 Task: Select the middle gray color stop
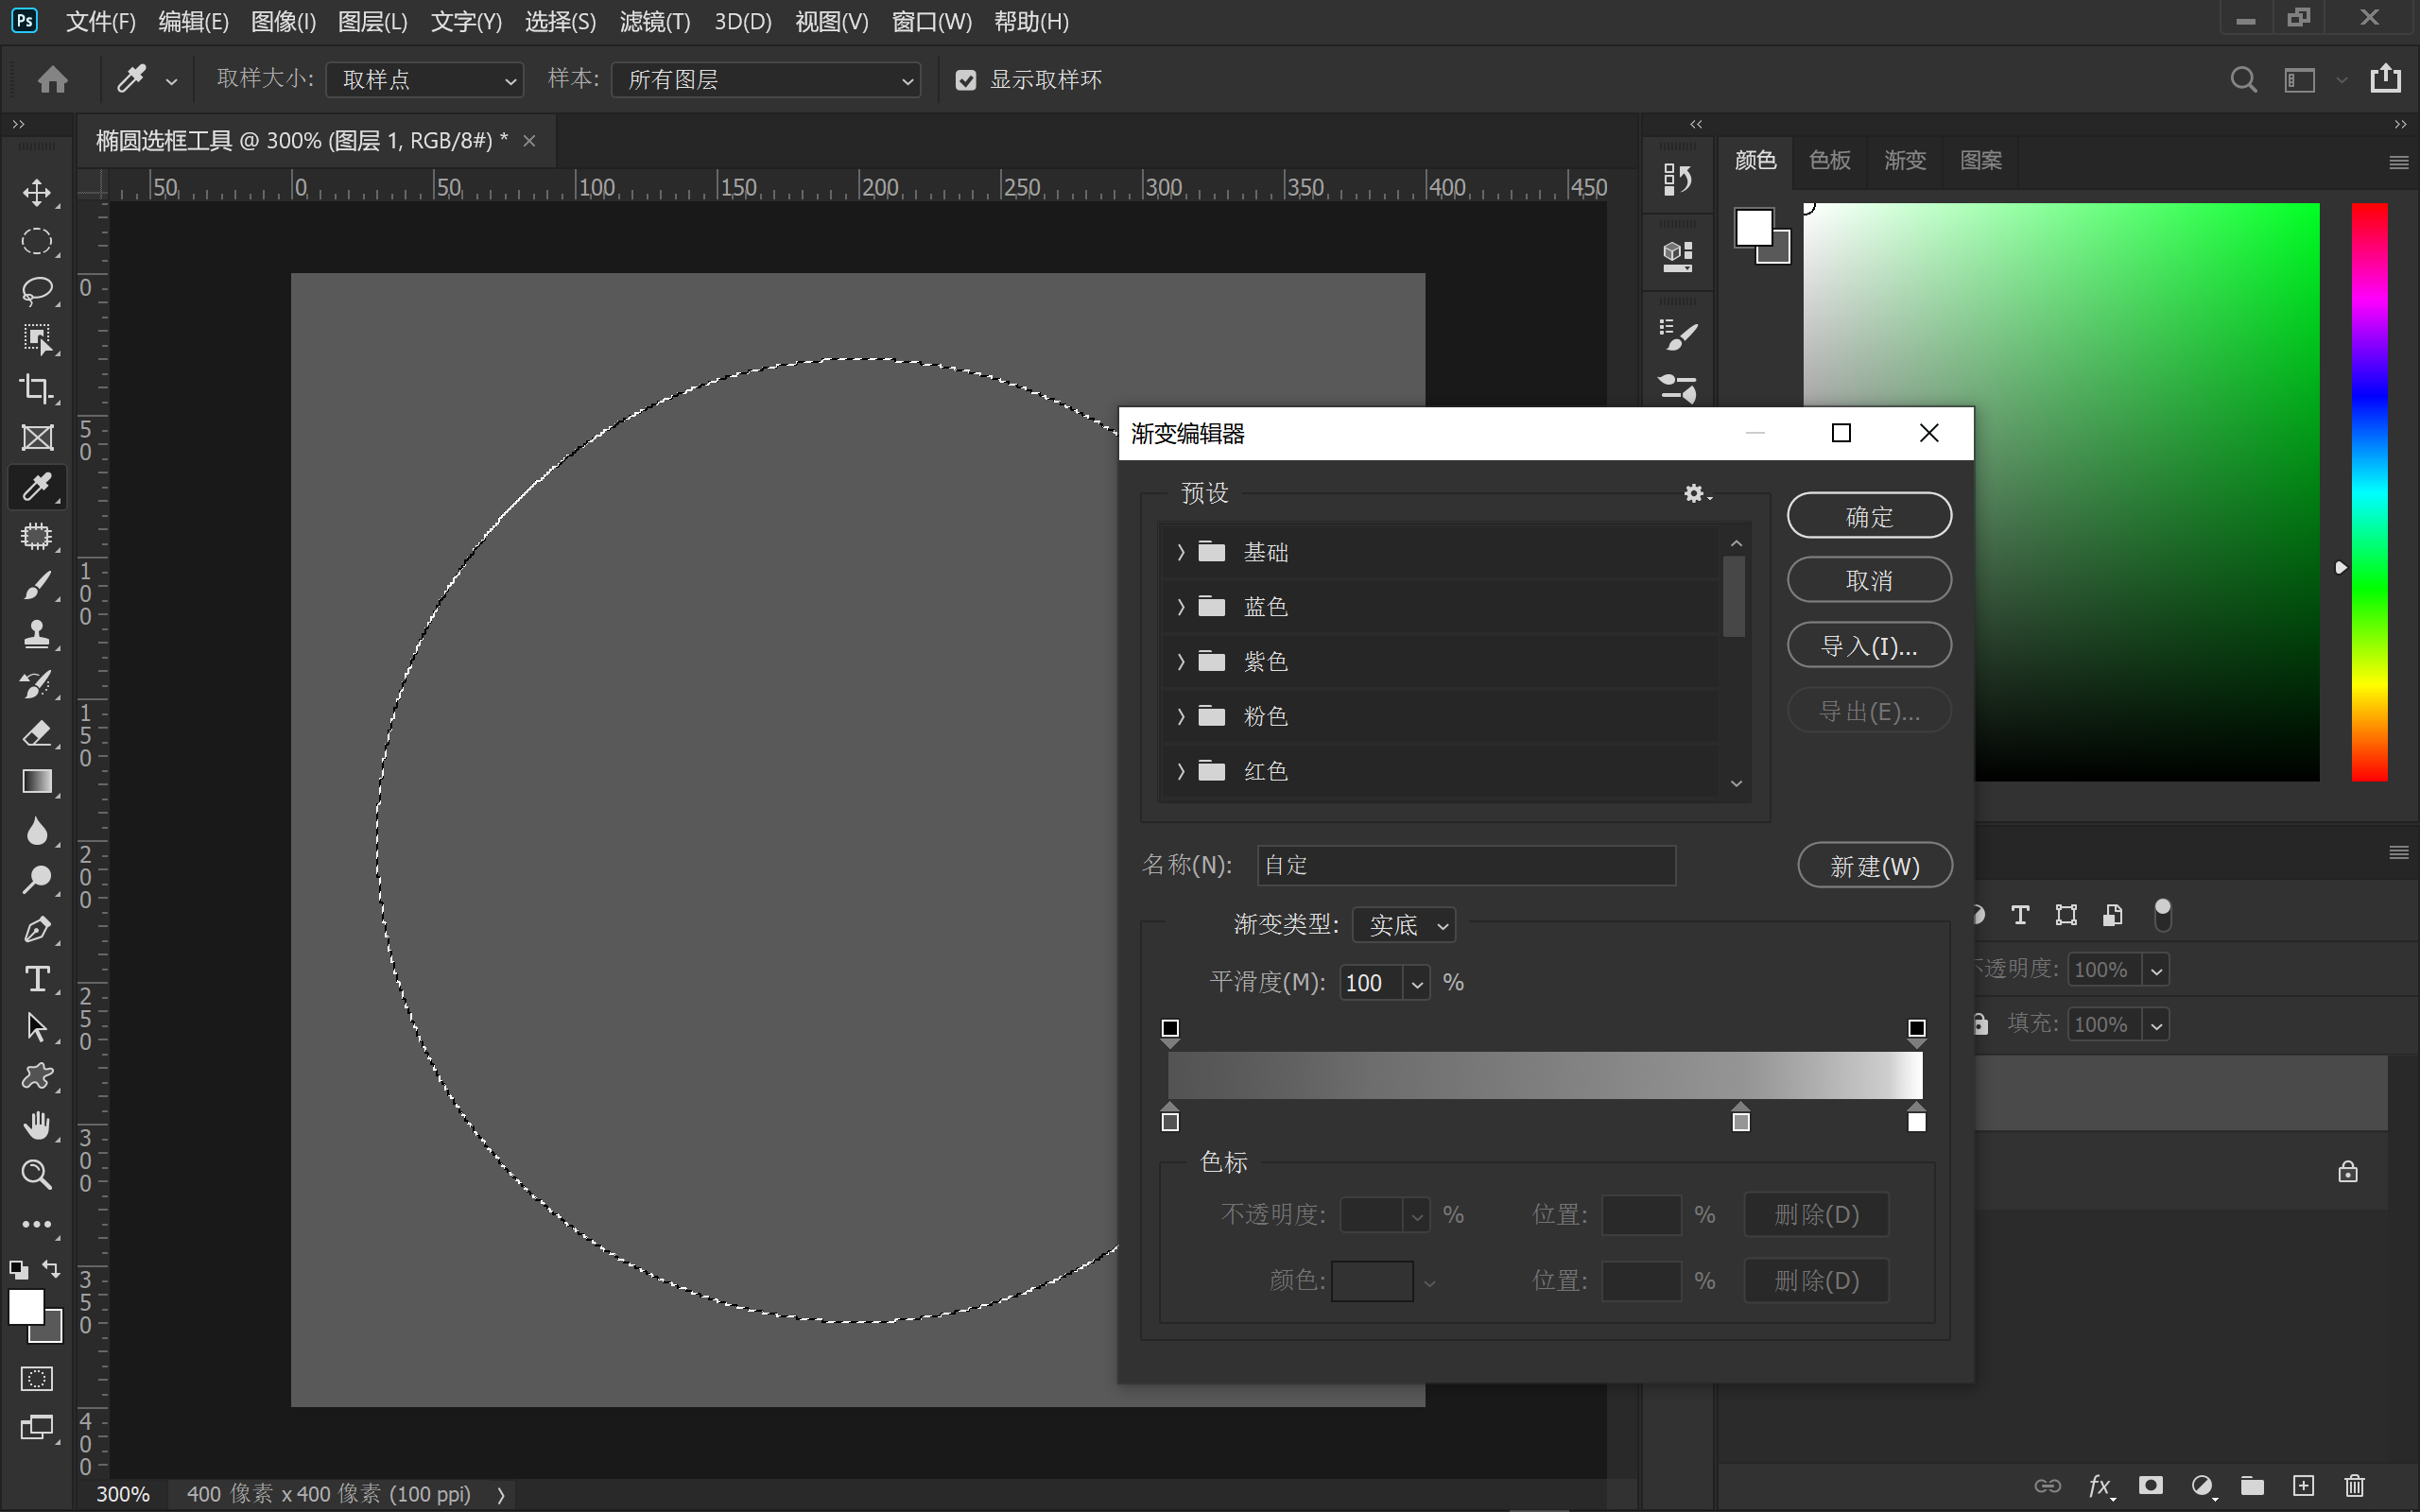1741,1119
